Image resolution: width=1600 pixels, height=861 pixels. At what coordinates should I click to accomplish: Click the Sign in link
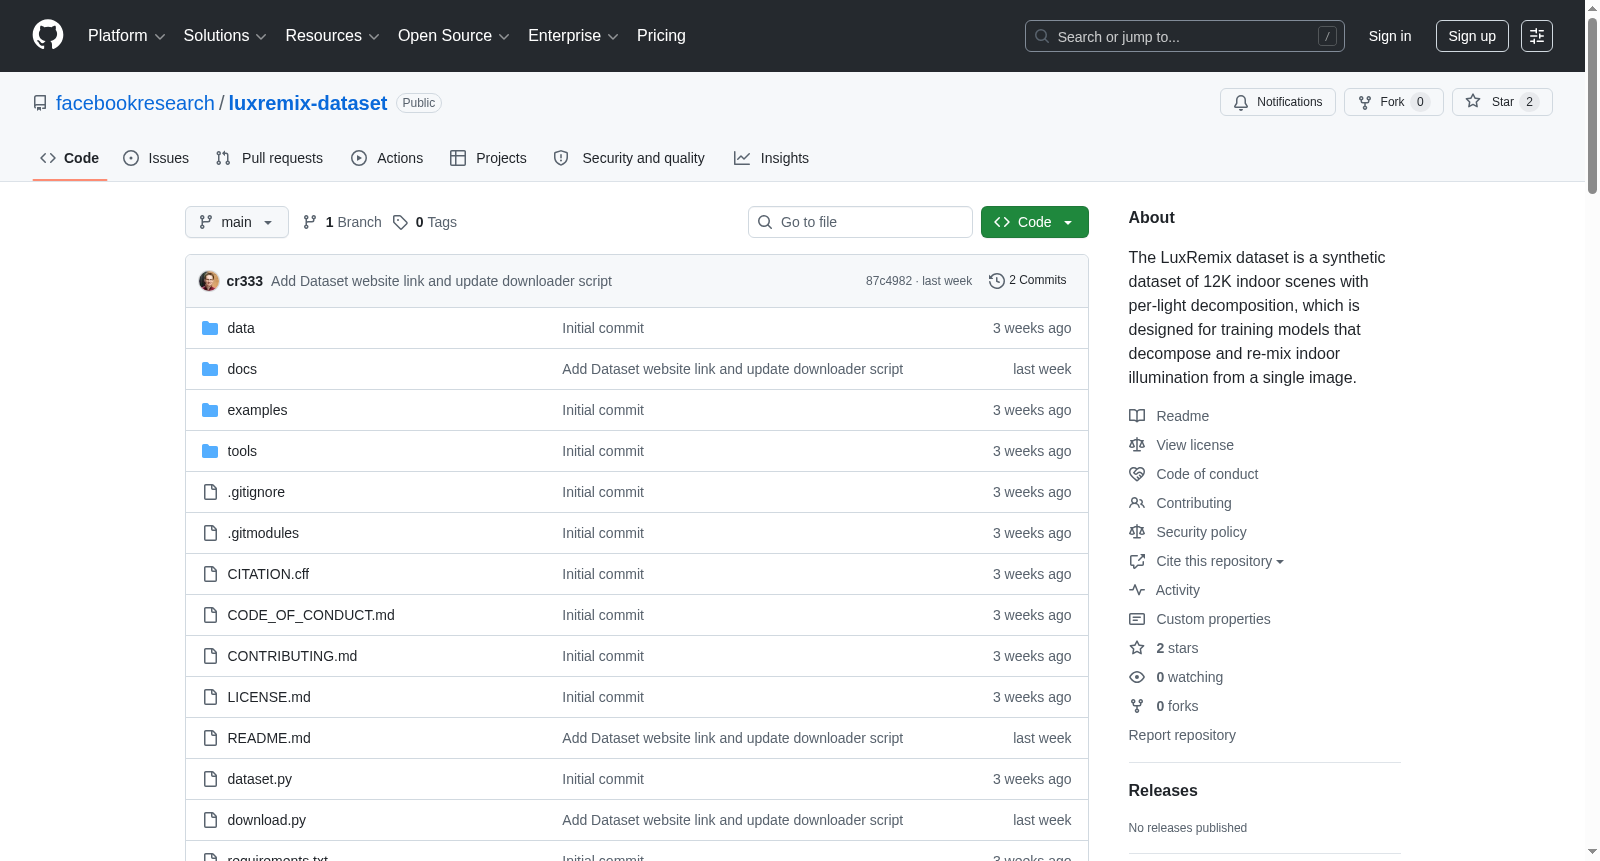tap(1390, 36)
